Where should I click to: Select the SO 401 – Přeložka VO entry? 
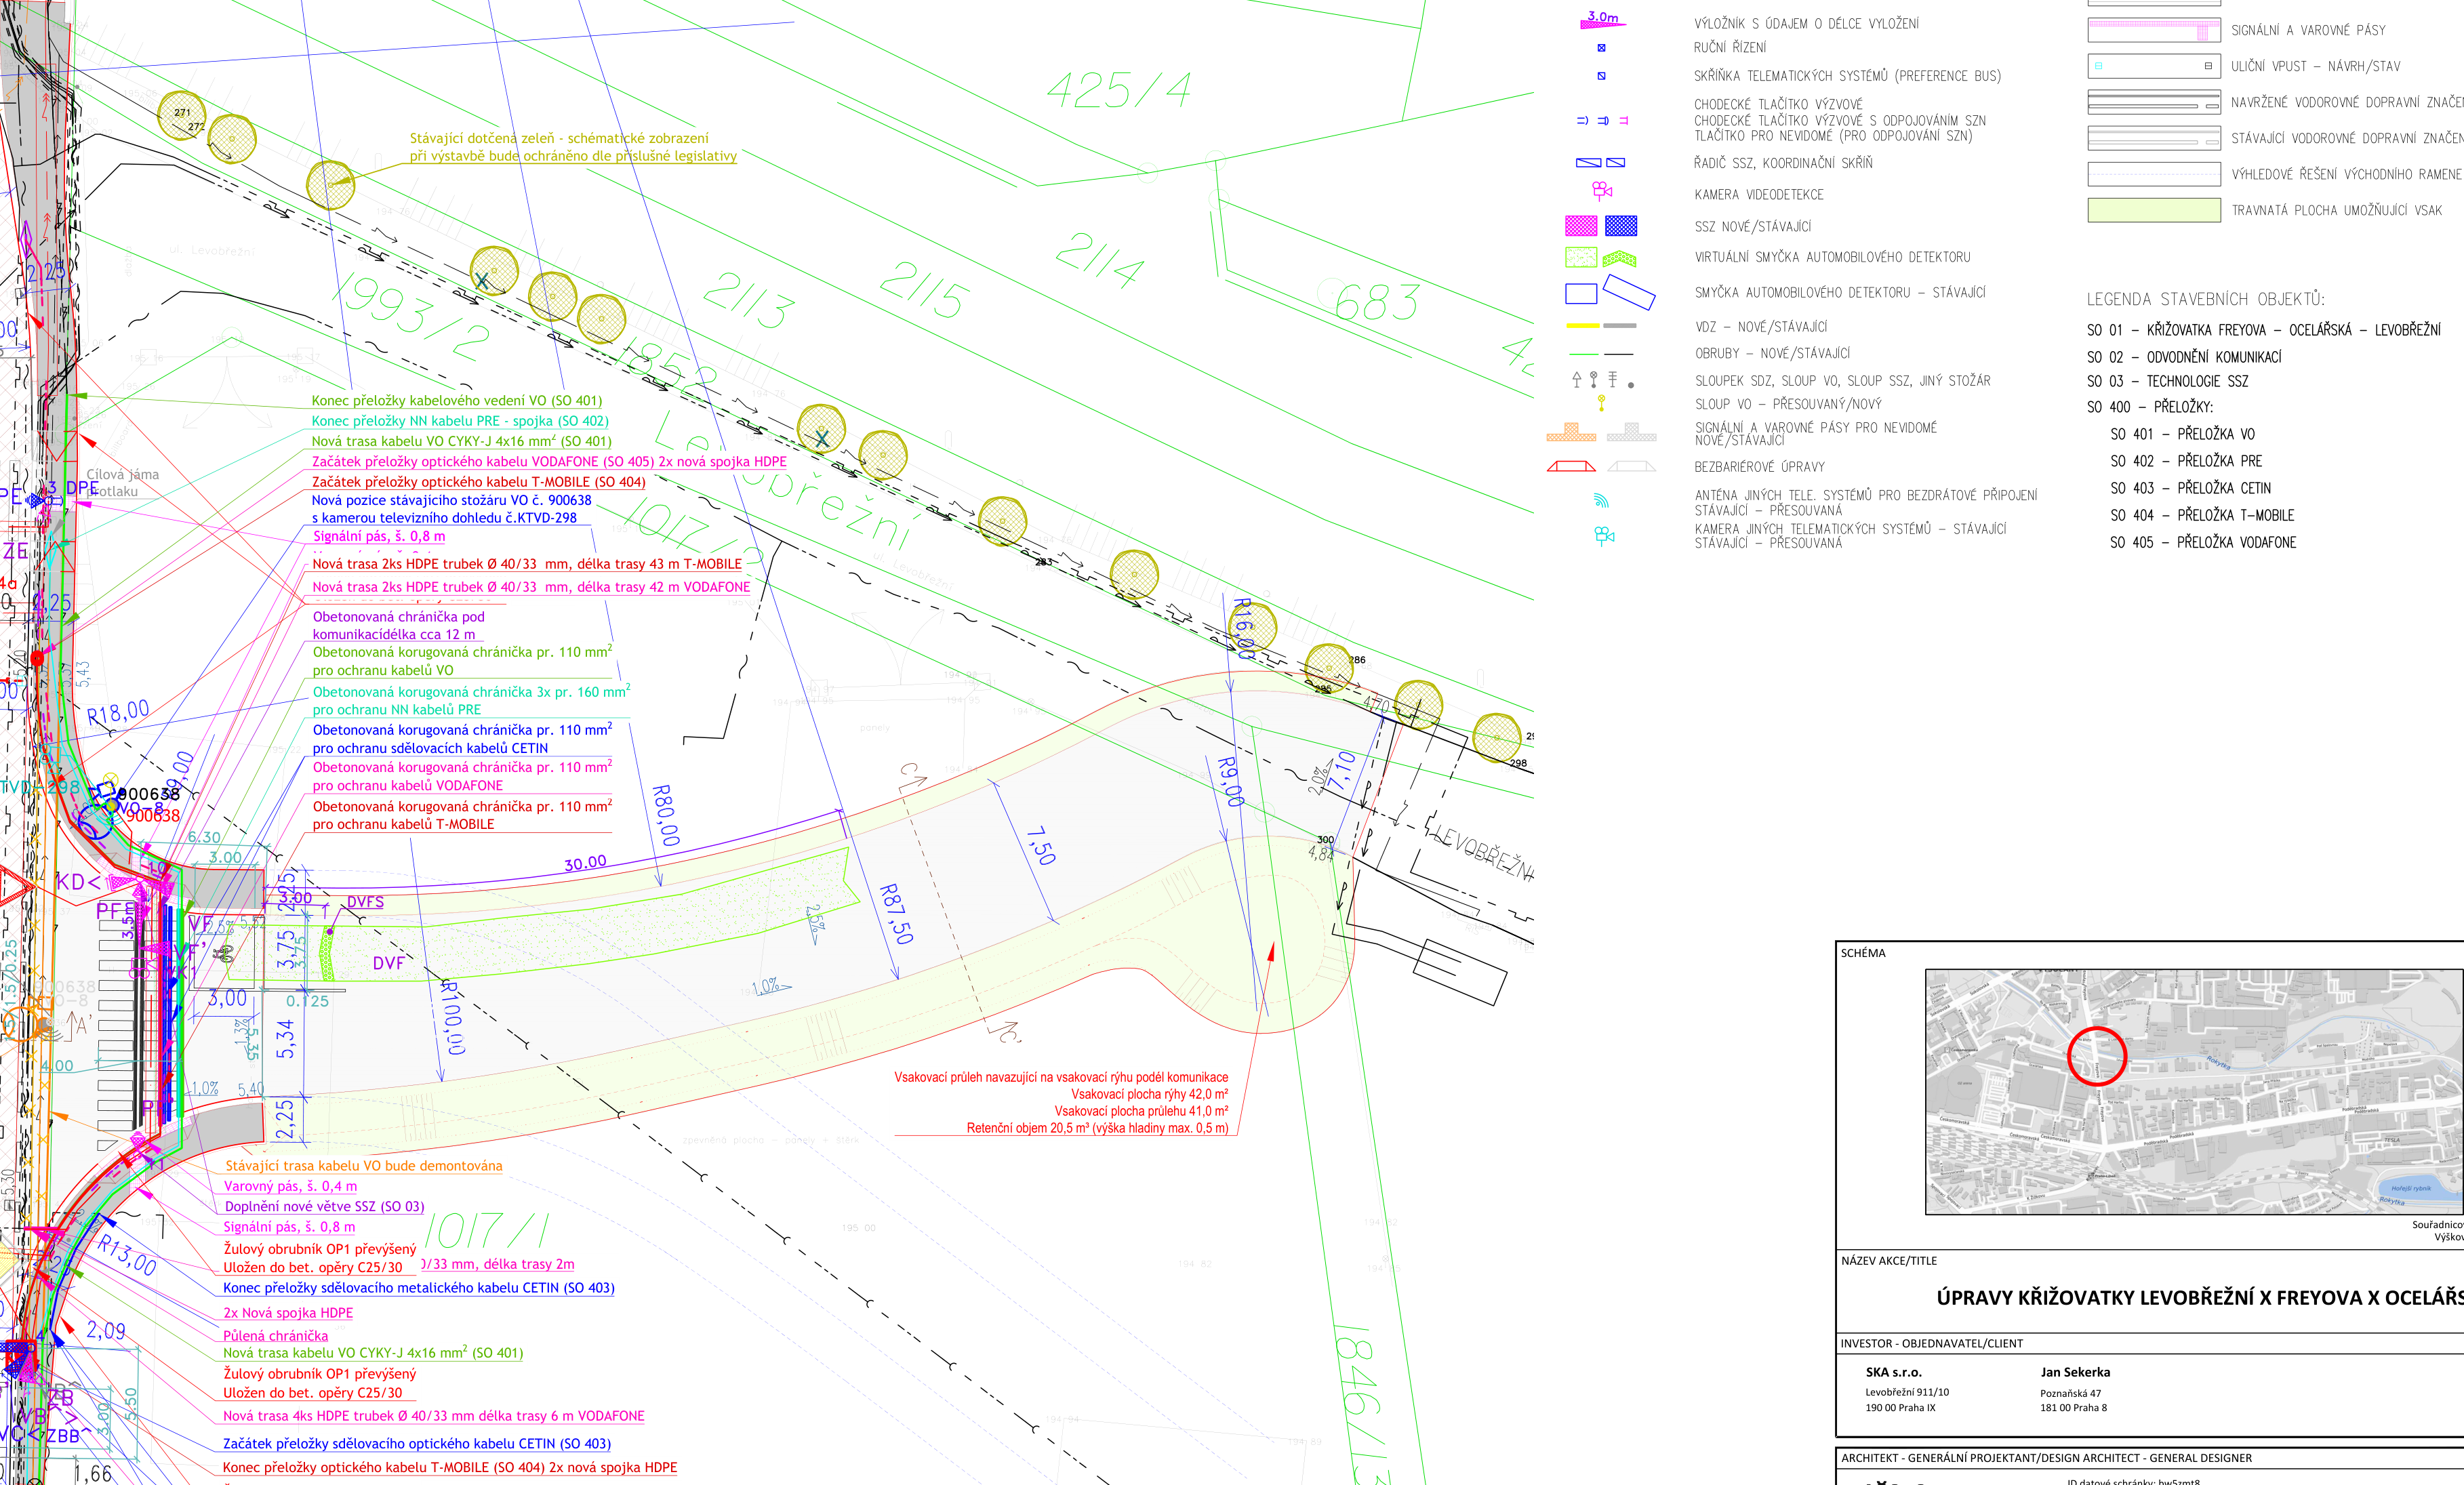click(2183, 434)
